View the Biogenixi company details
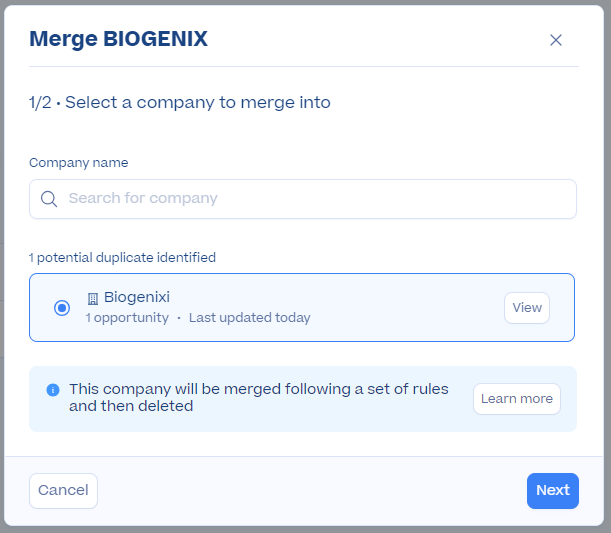This screenshot has width=611, height=533. click(527, 308)
